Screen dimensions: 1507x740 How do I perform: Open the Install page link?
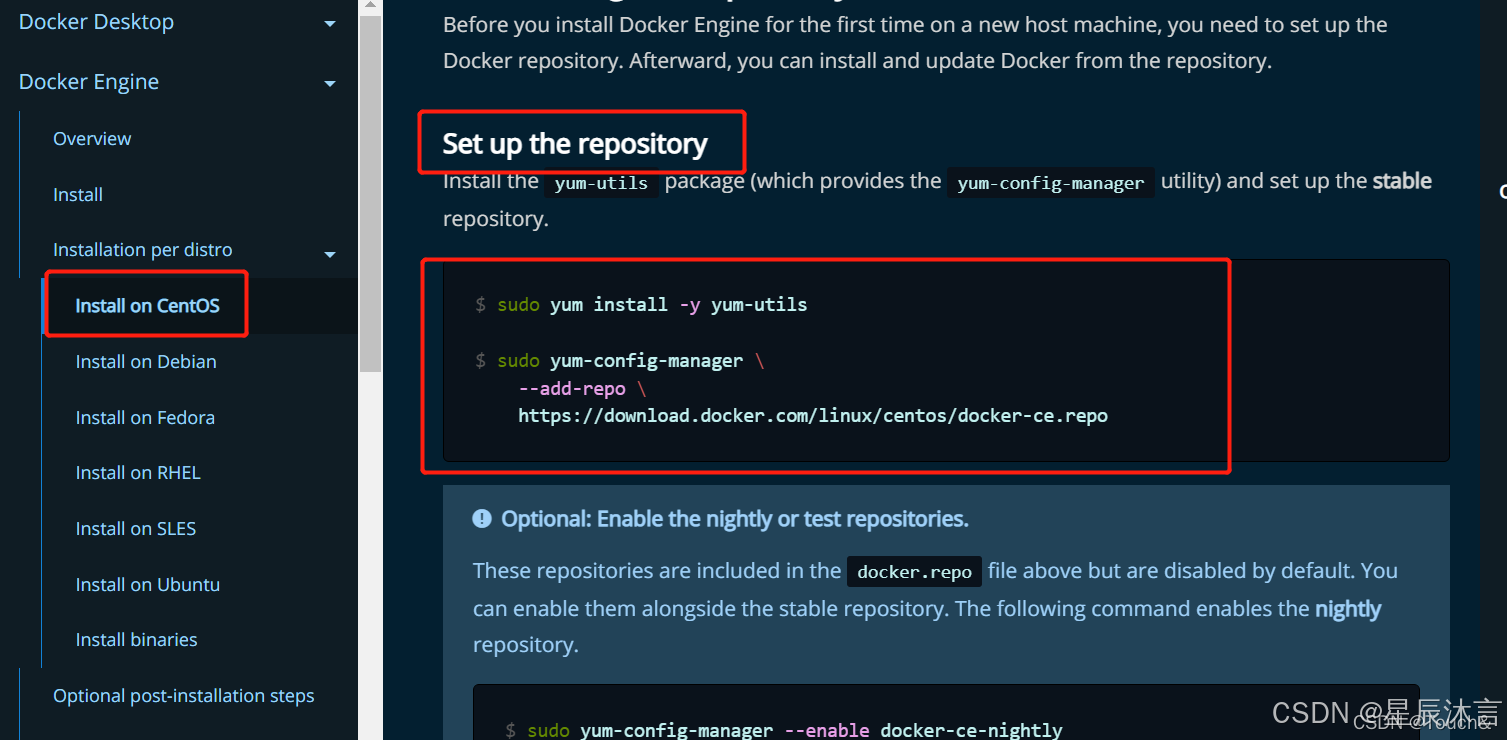(78, 195)
